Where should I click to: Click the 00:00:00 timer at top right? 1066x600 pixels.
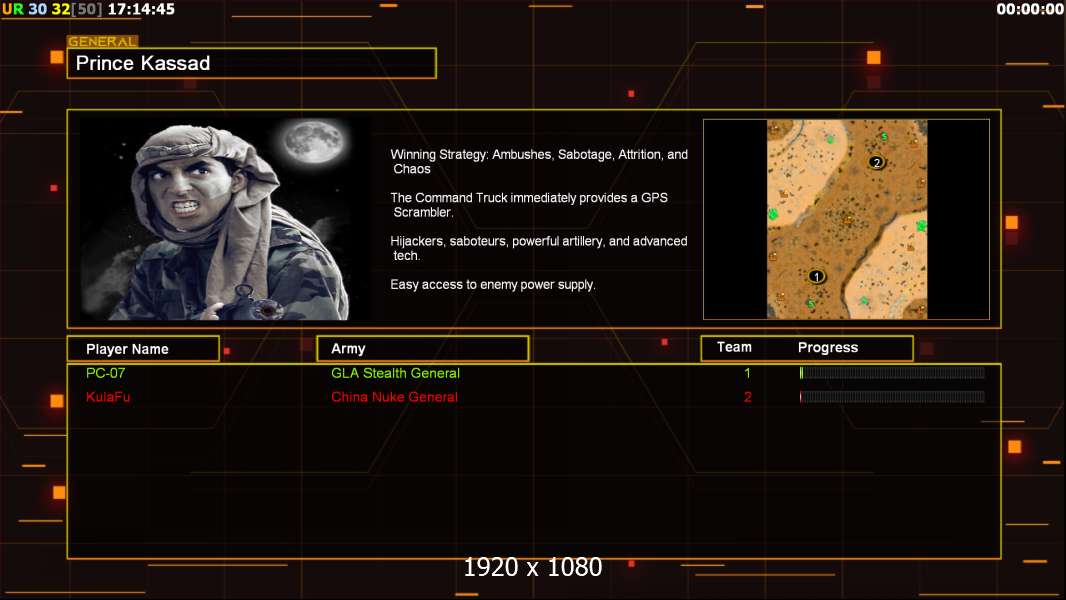1030,10
